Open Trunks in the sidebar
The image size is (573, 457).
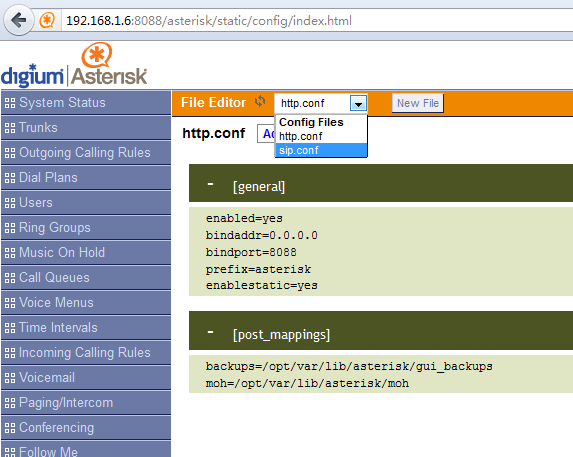86,127
